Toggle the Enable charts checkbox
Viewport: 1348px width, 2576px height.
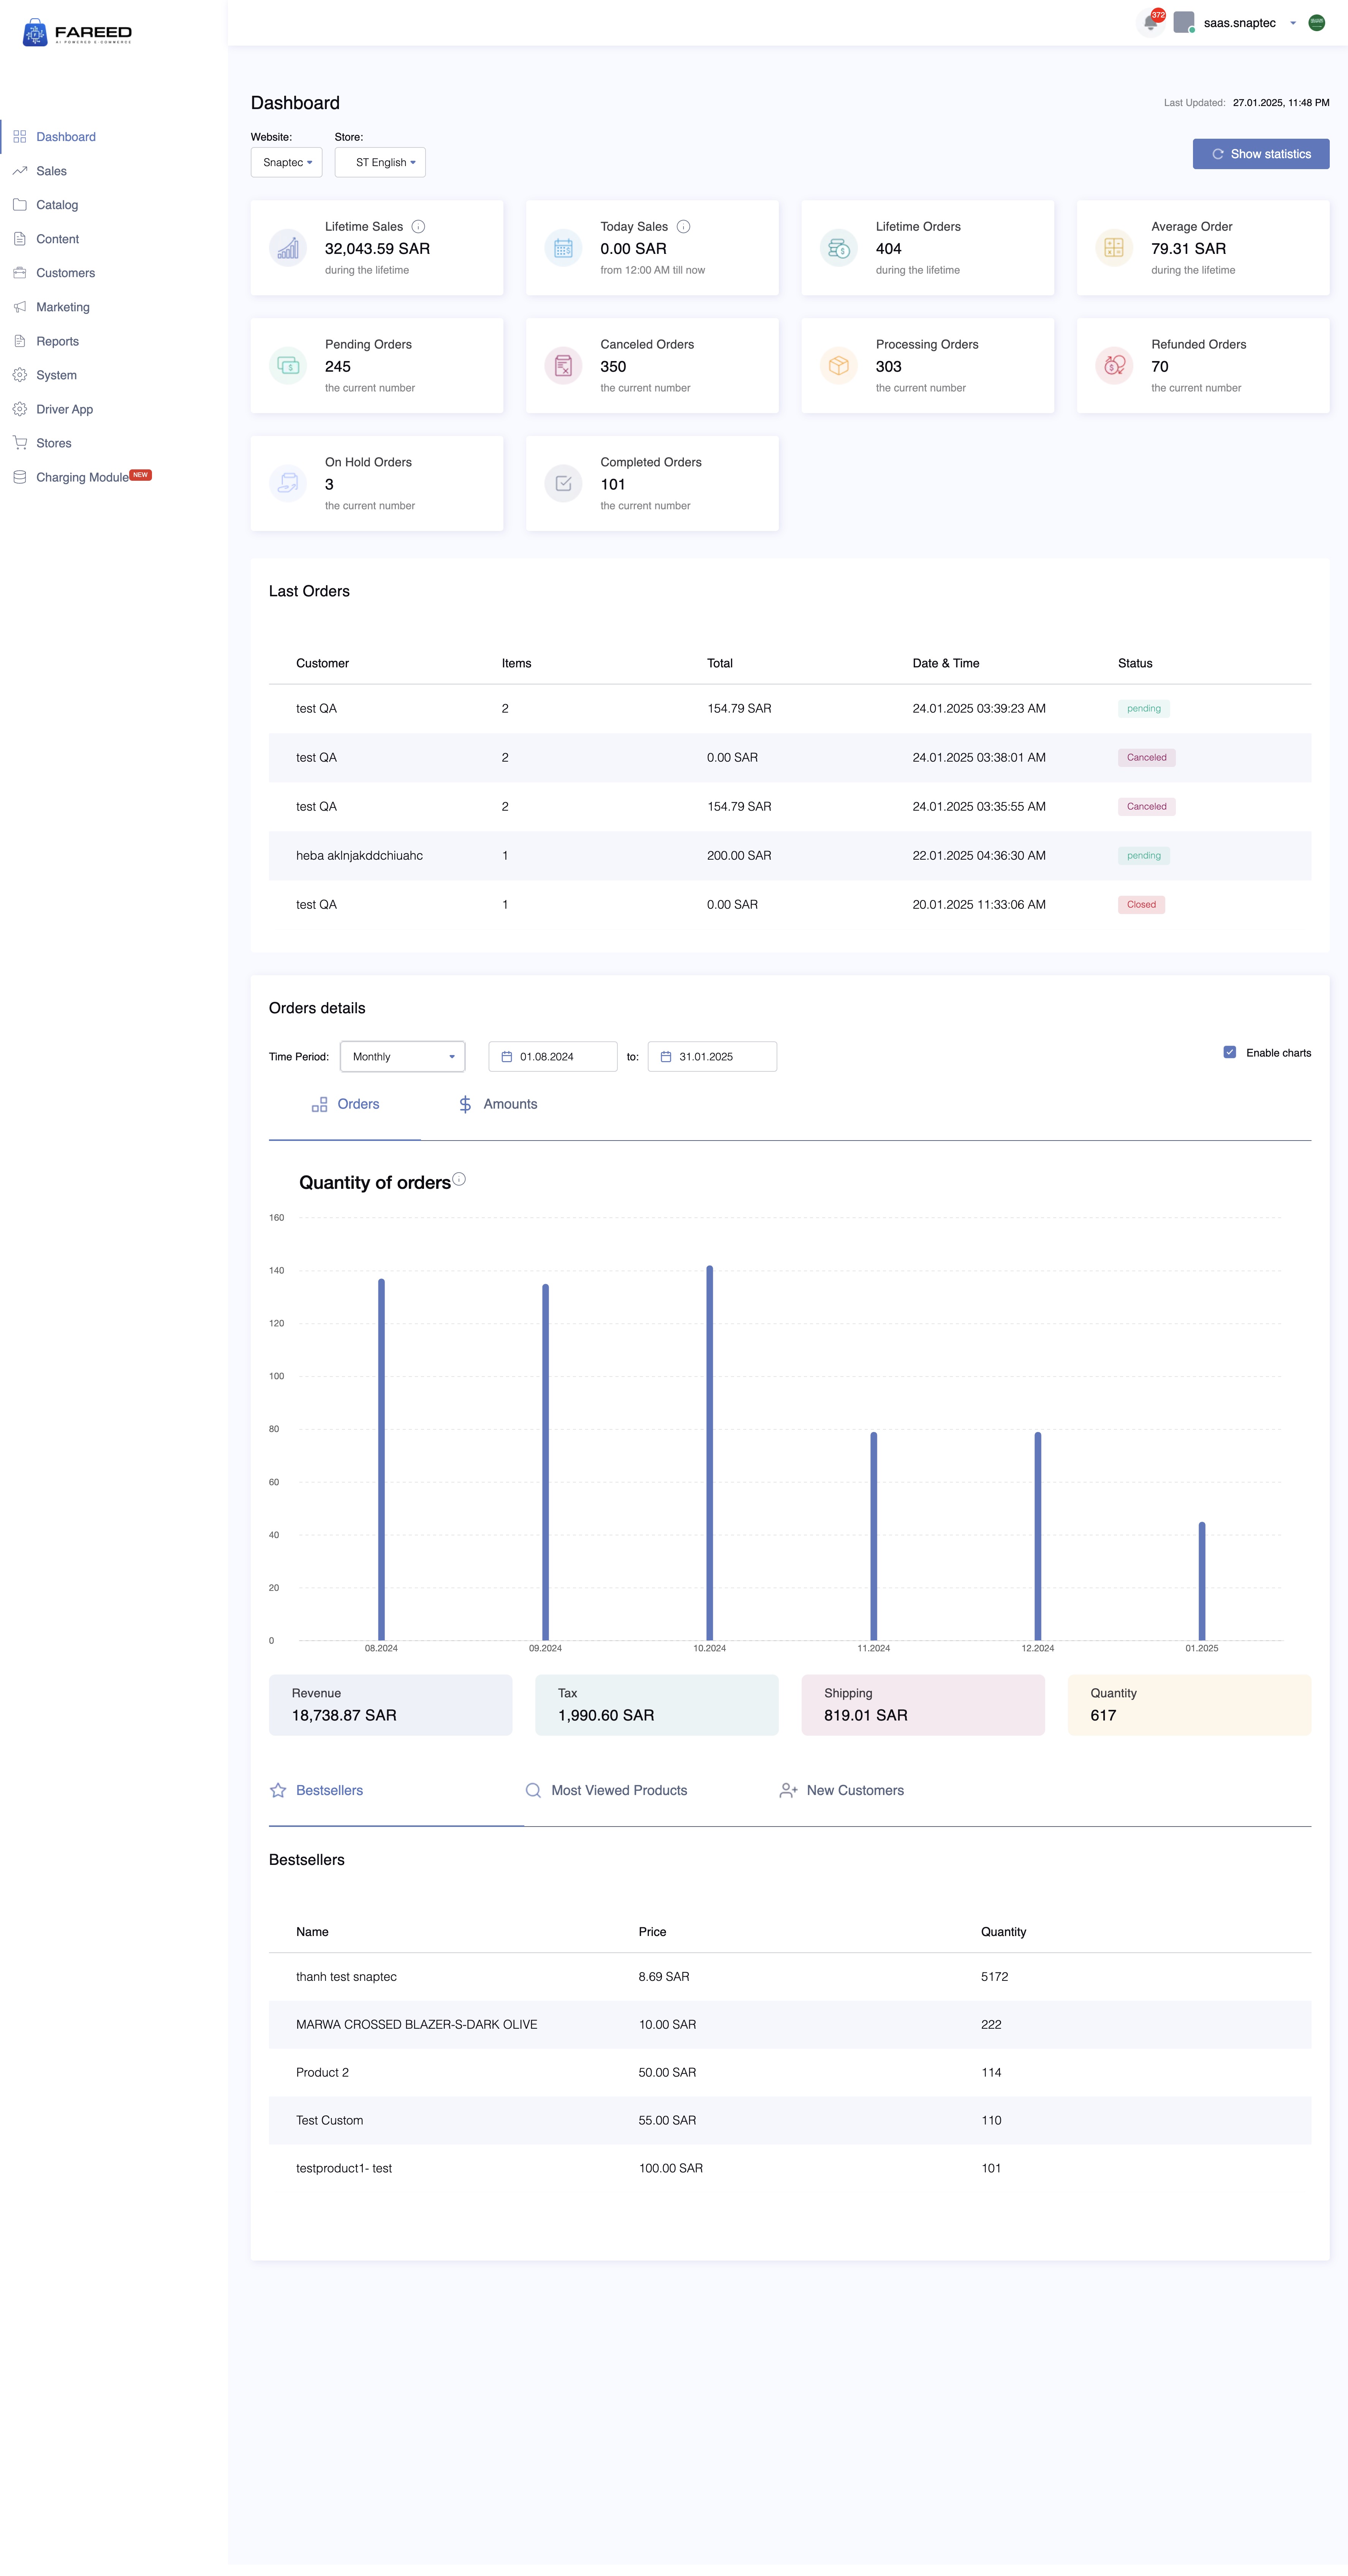(x=1230, y=1052)
